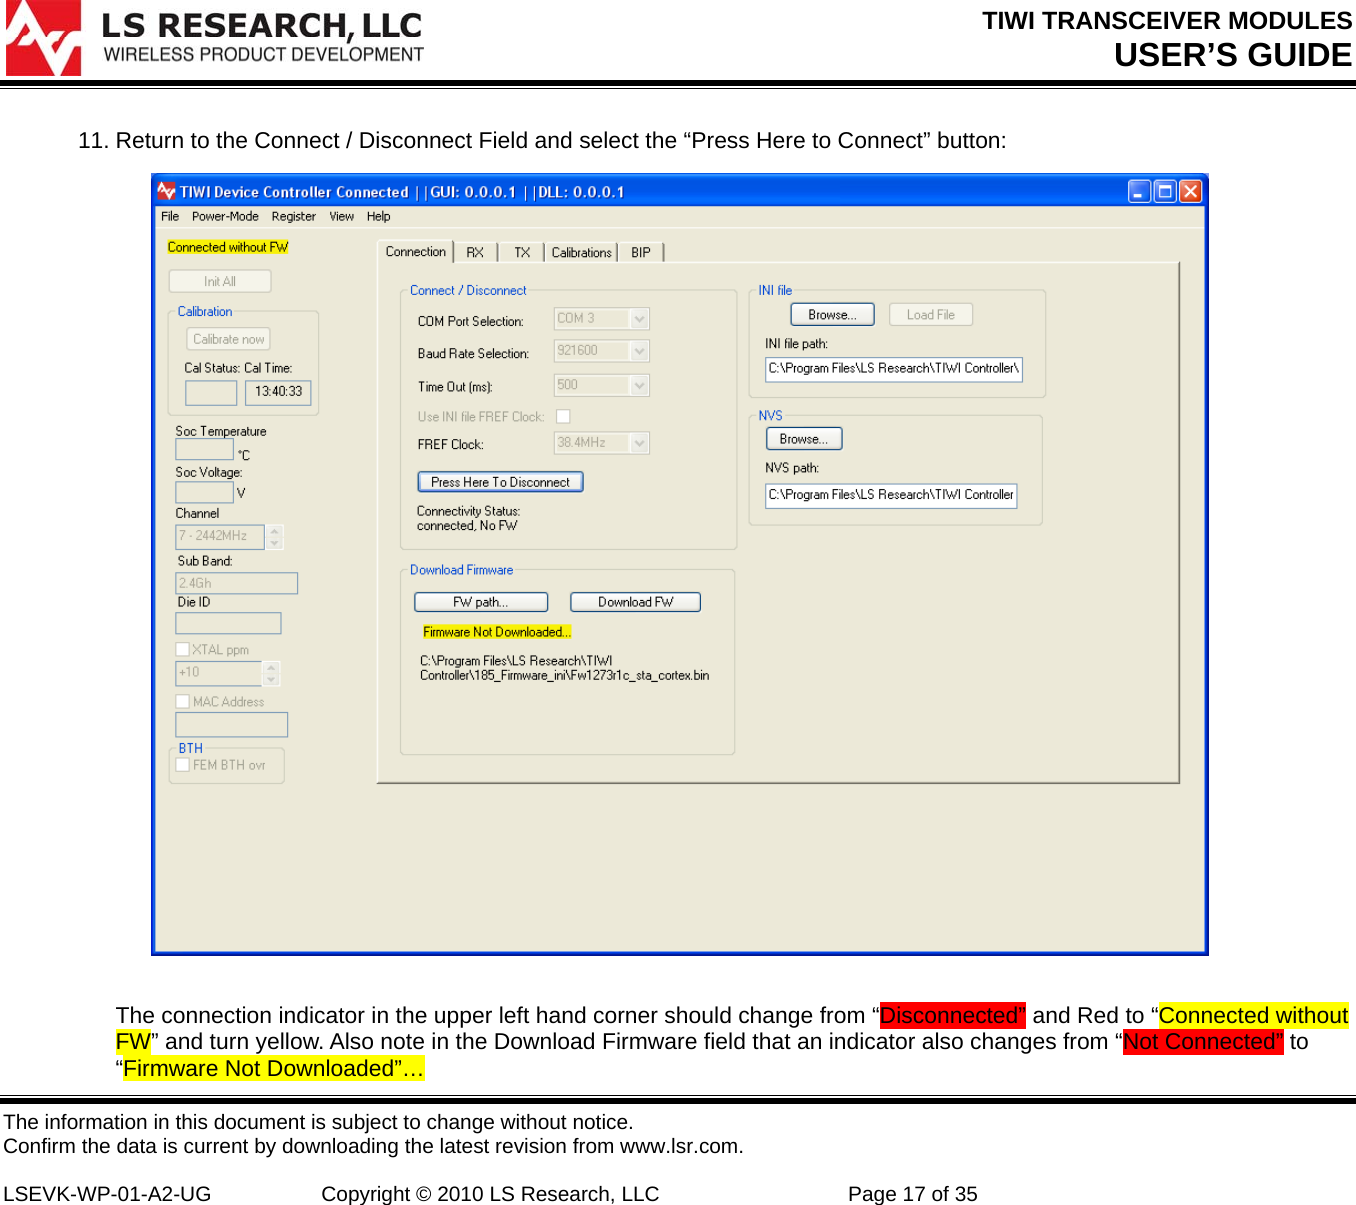Expand the FREF Clock dropdown
Image resolution: width=1356 pixels, height=1205 pixels.
(x=640, y=442)
